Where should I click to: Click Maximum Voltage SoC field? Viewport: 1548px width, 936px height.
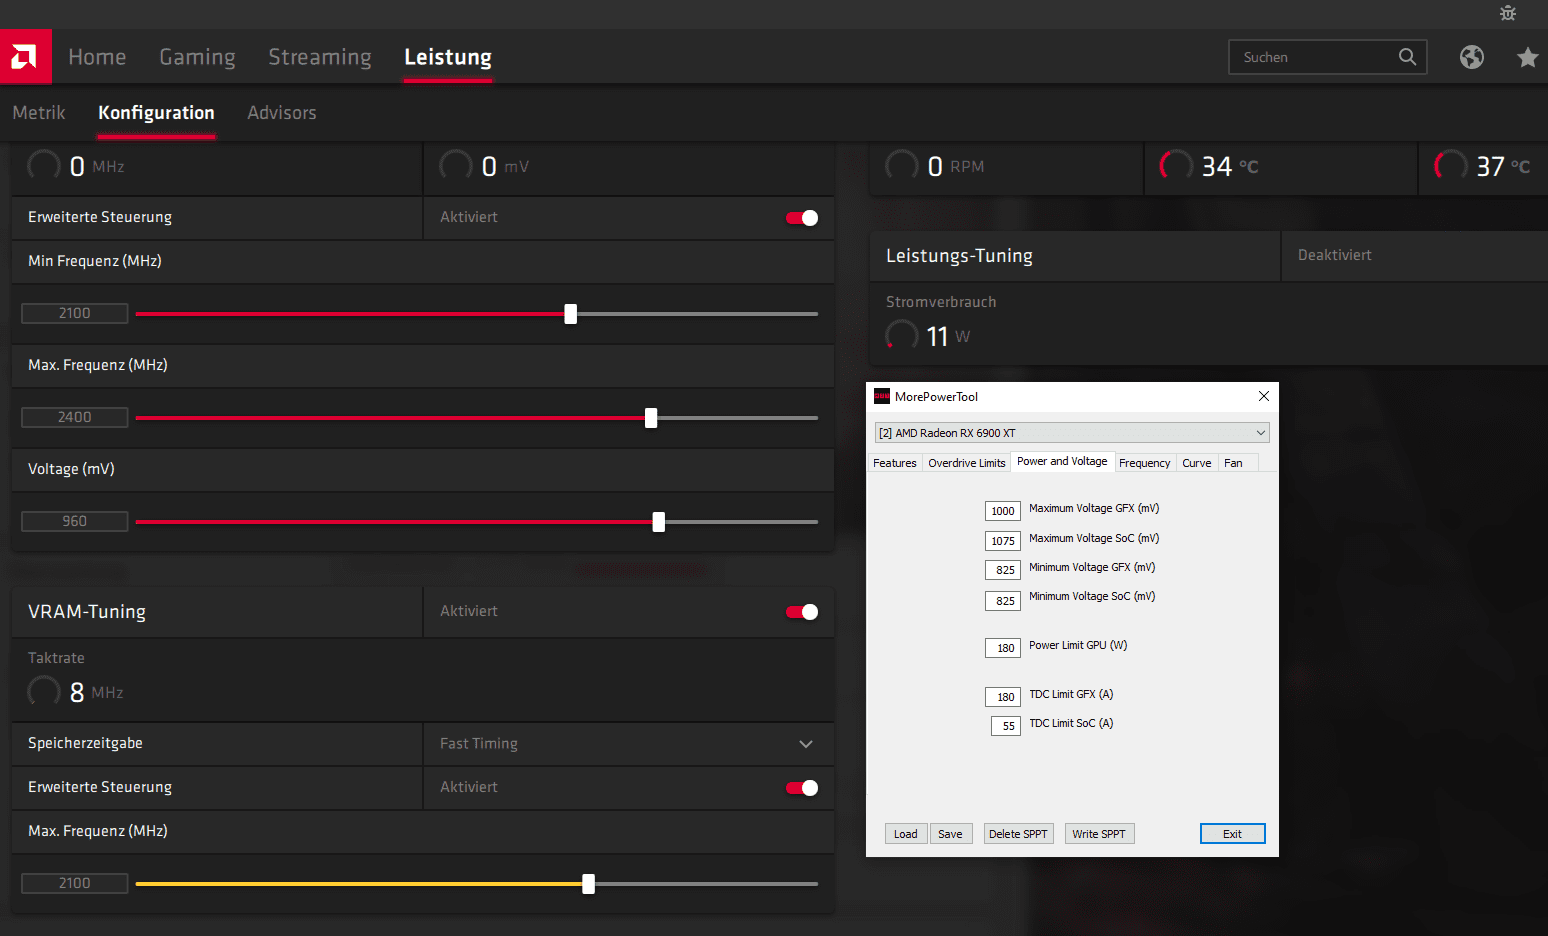click(1003, 541)
